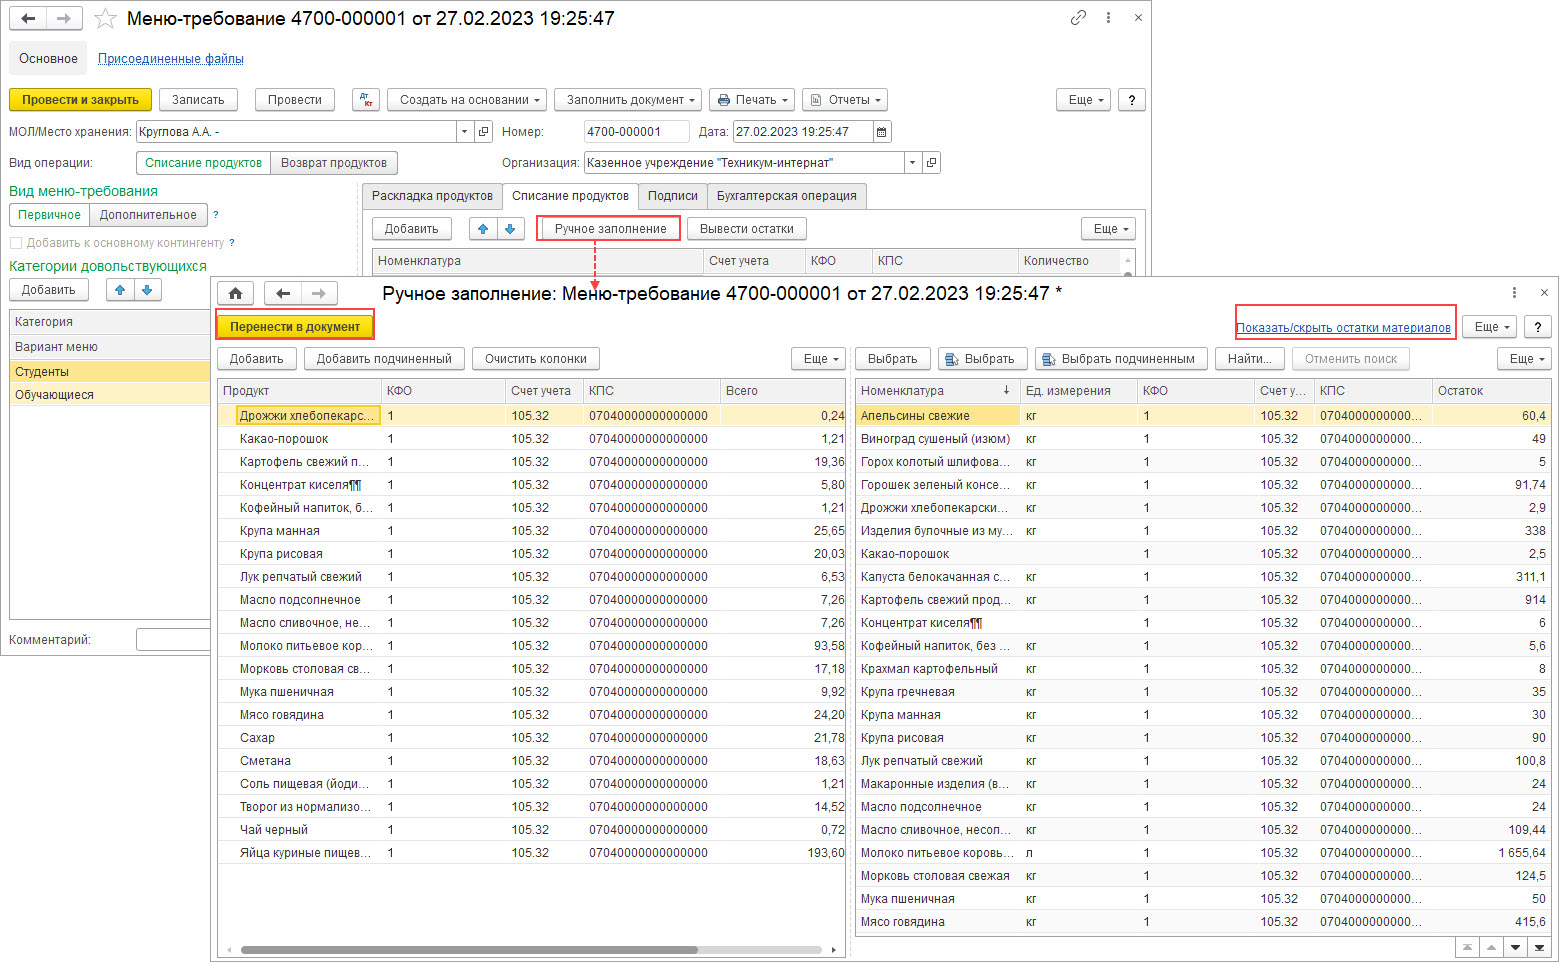1559x962 pixels.
Task: Jump to last row icon in balances list
Action: [x=1539, y=947]
